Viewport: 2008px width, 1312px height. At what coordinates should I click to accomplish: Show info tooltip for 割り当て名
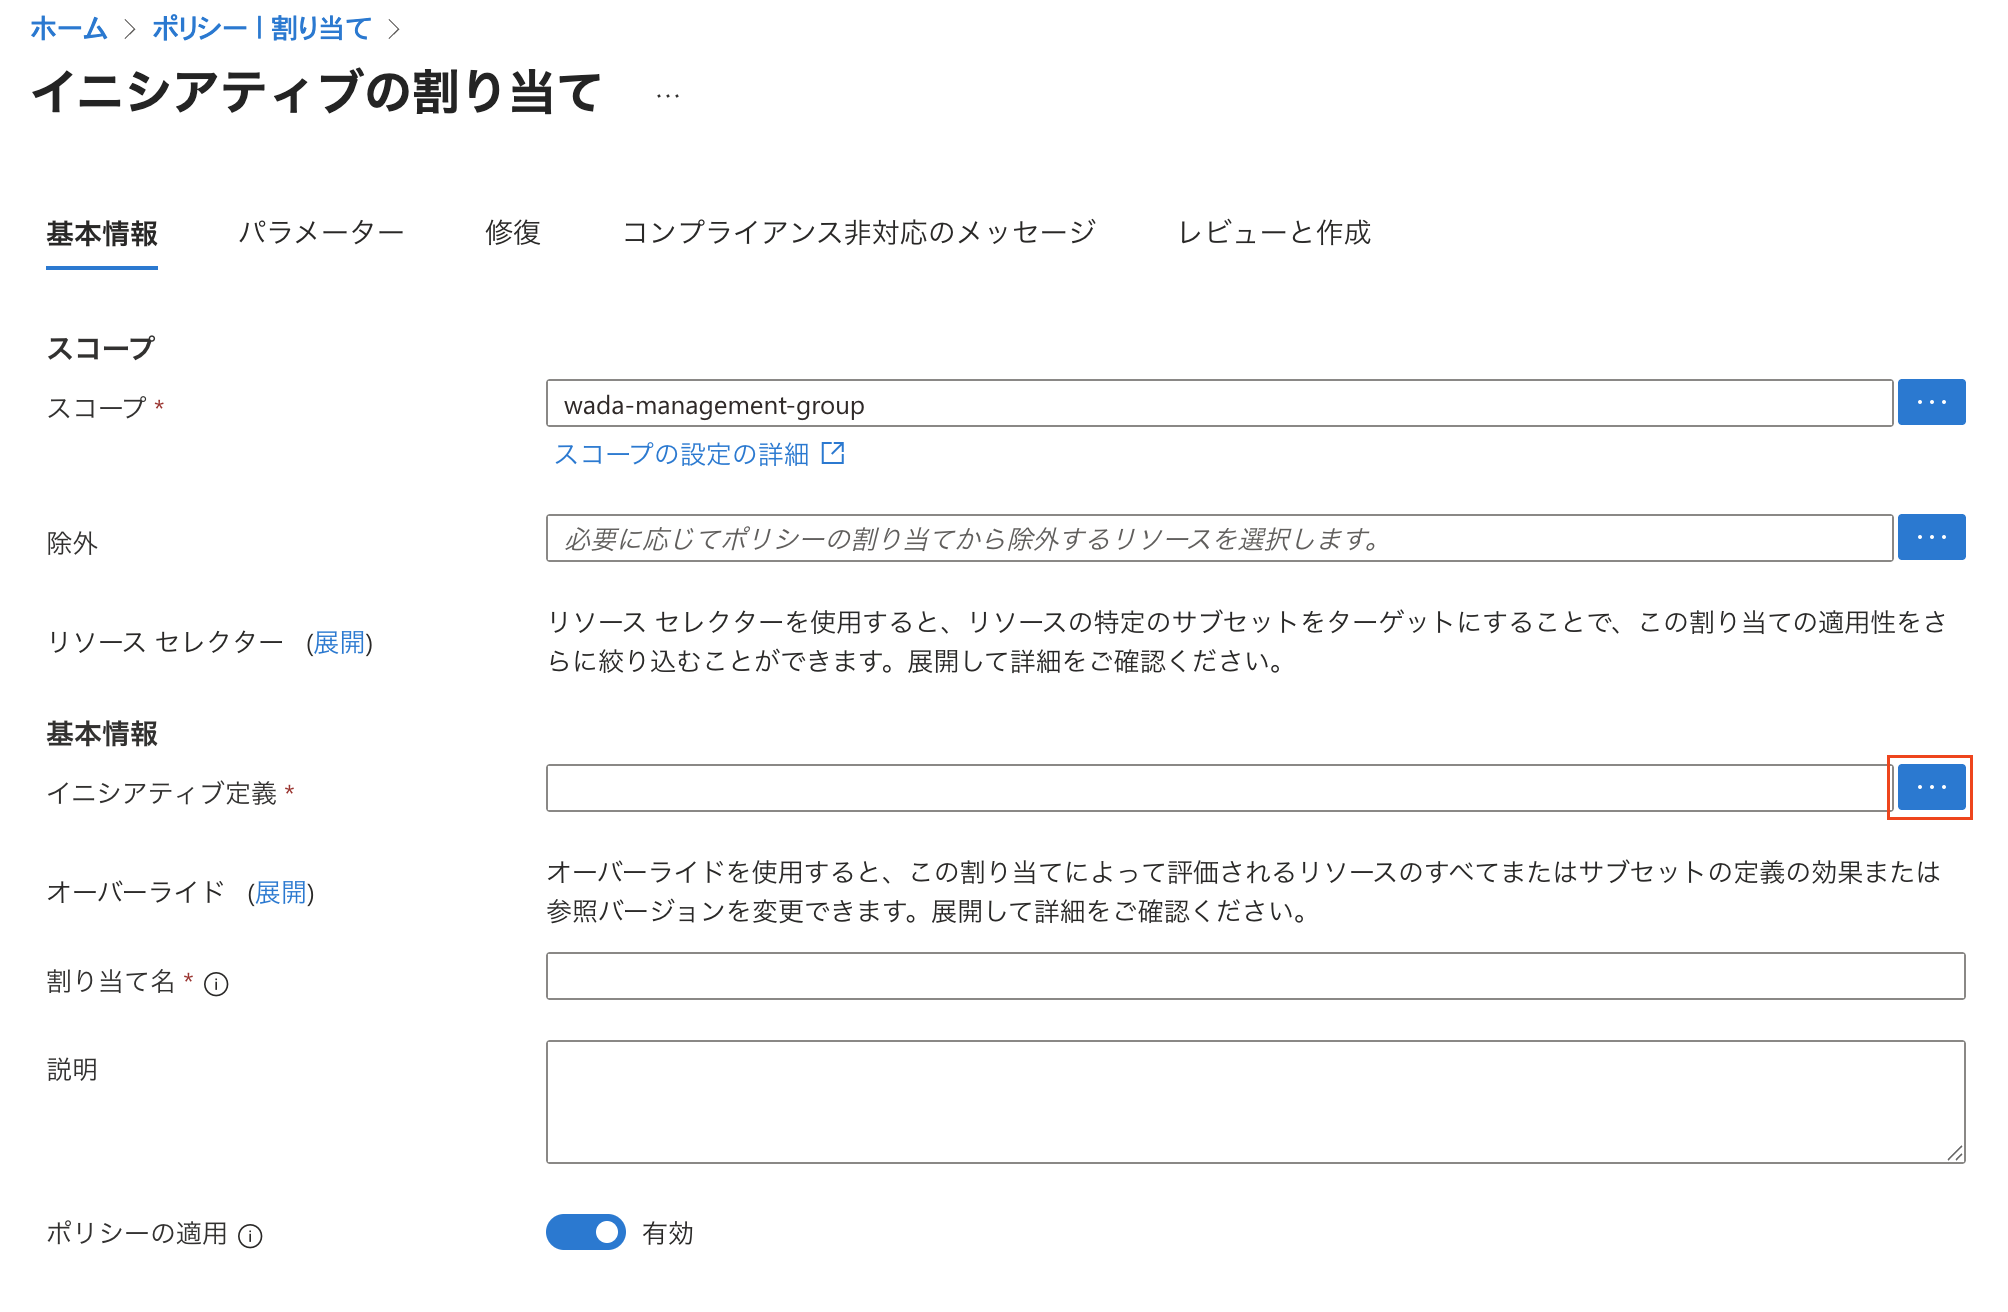(216, 984)
